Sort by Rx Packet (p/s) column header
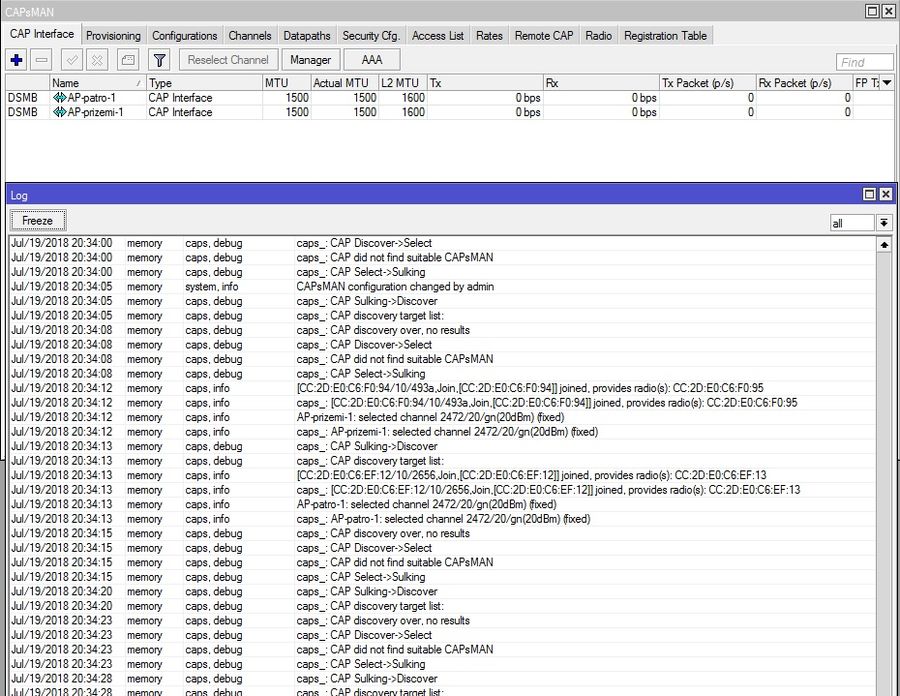Image resolution: width=900 pixels, height=696 pixels. click(804, 83)
